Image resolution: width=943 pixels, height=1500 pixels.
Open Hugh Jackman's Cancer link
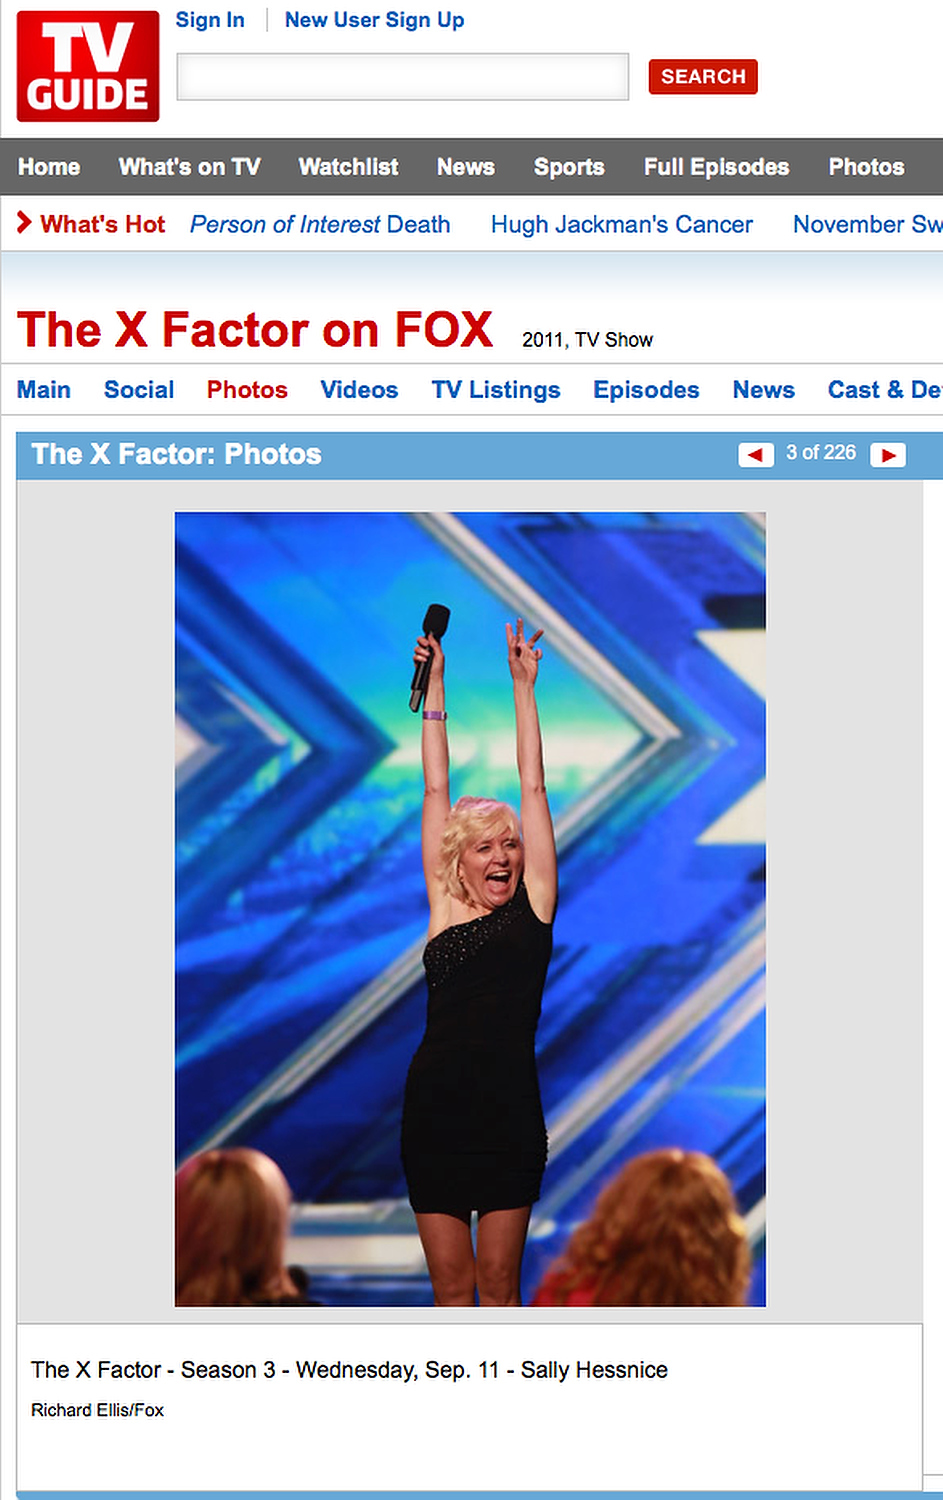tap(622, 224)
